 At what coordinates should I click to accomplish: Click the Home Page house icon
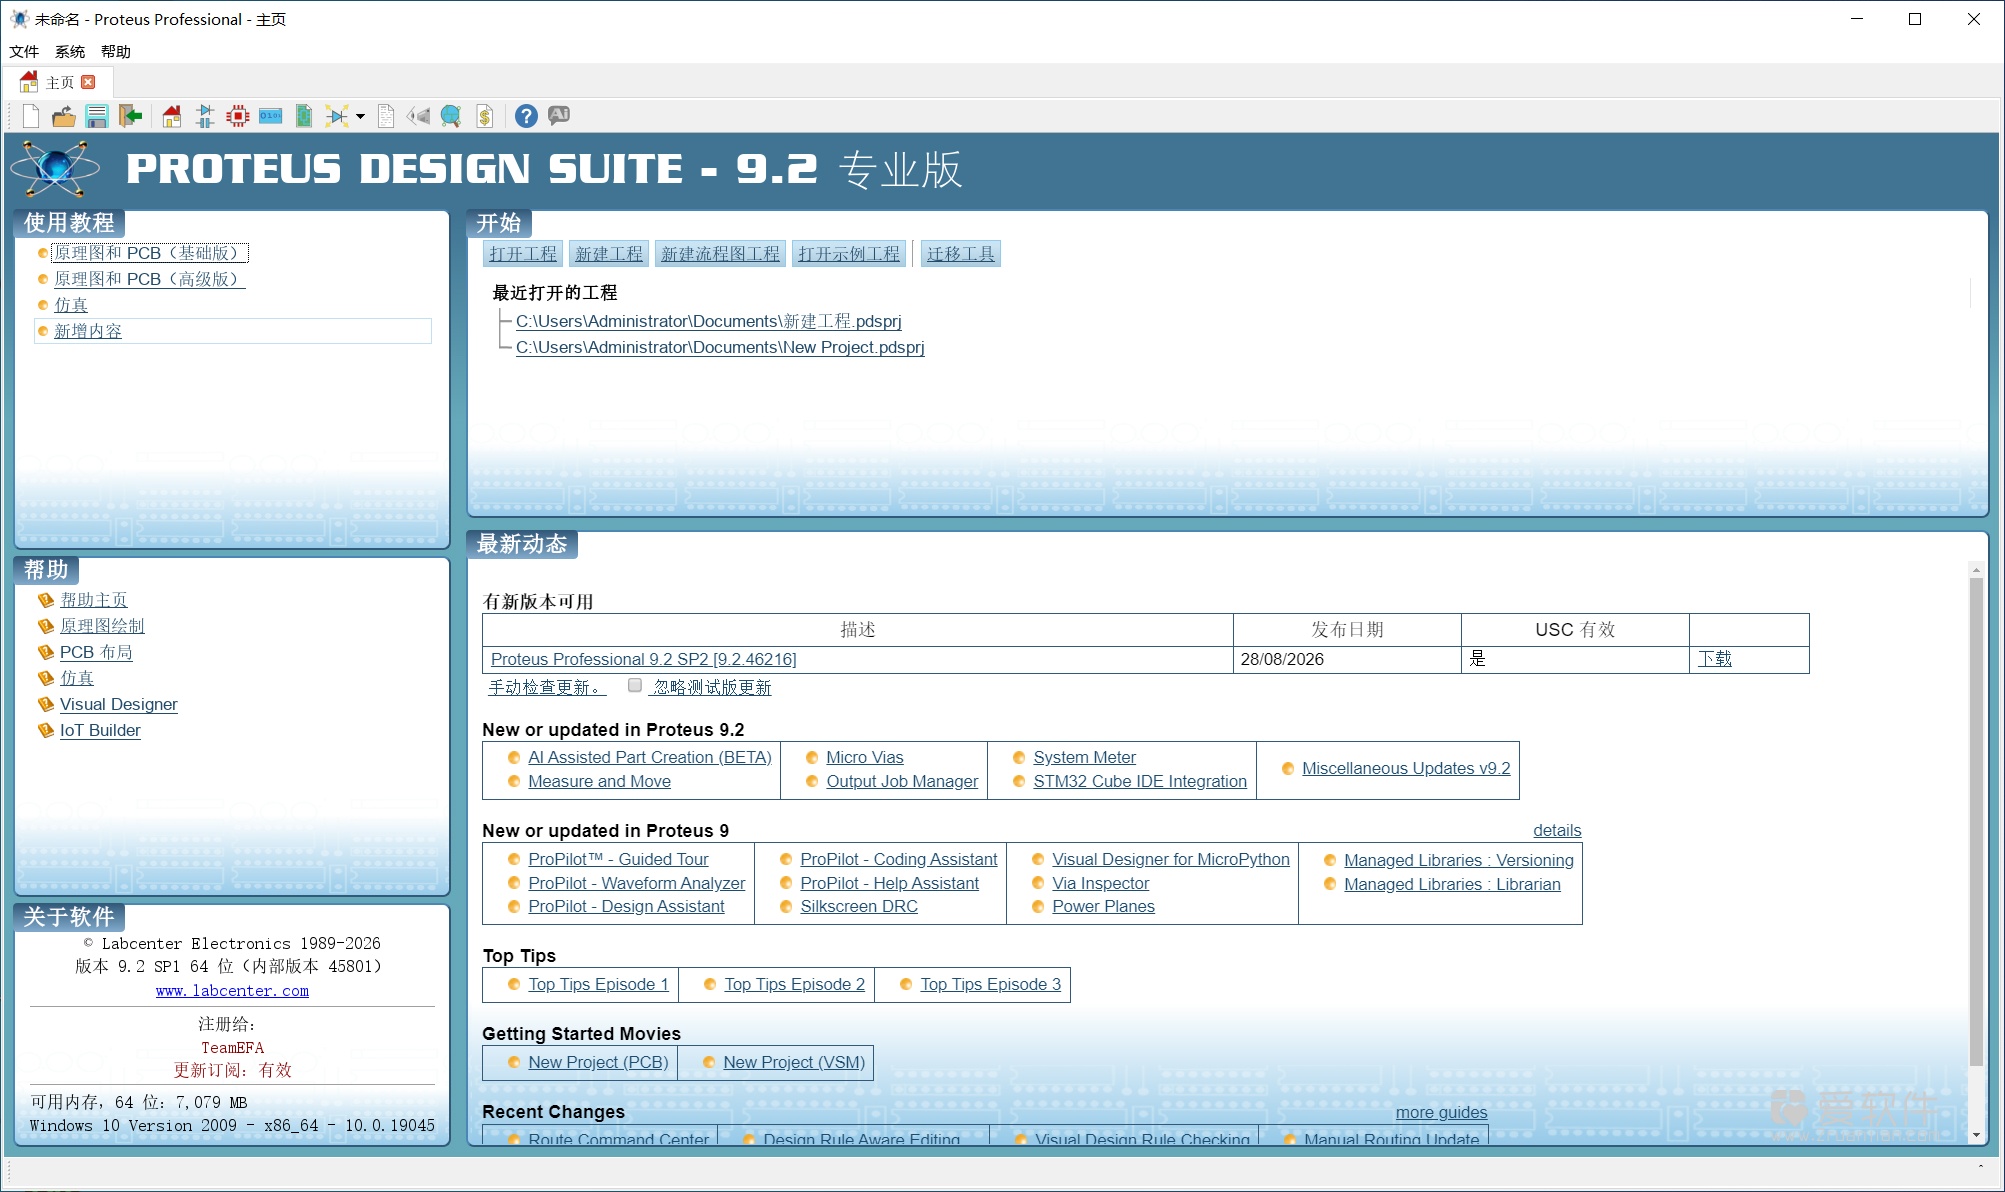172,116
